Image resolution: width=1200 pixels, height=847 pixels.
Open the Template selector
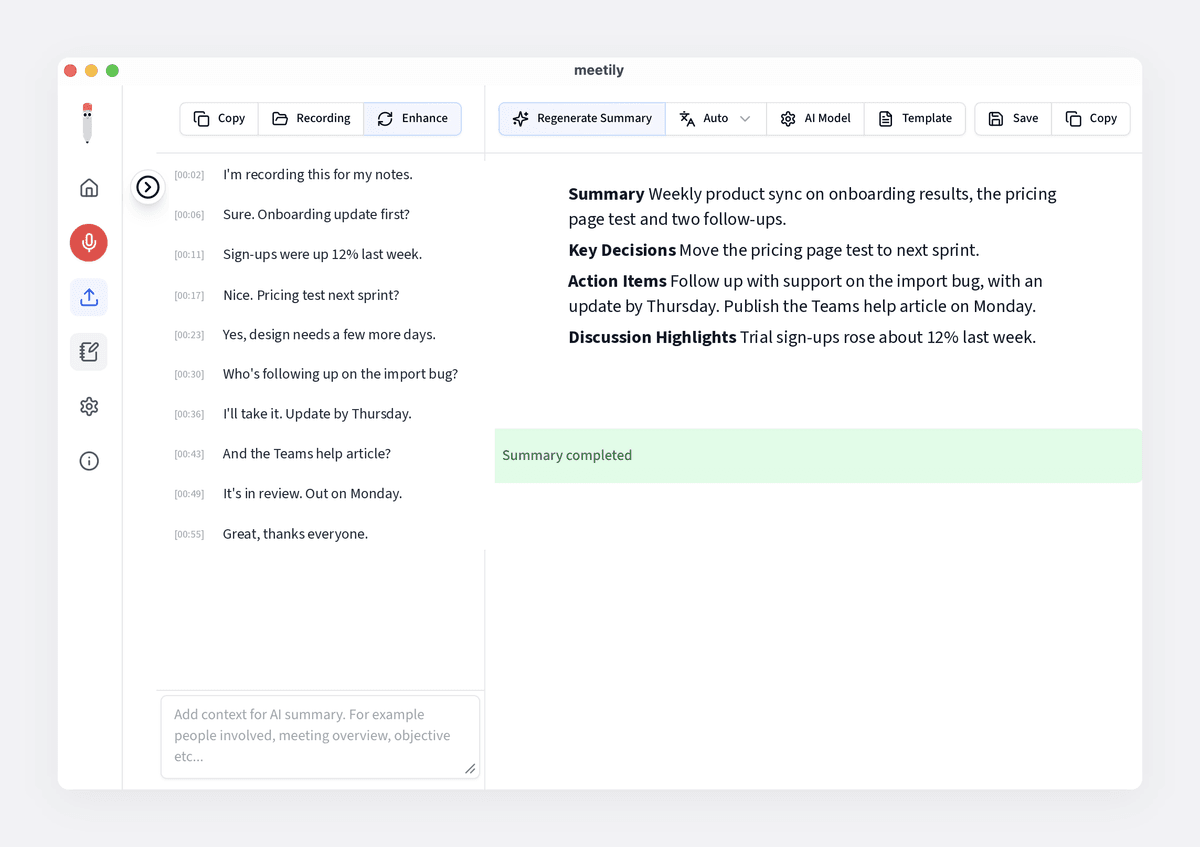[x=915, y=118]
